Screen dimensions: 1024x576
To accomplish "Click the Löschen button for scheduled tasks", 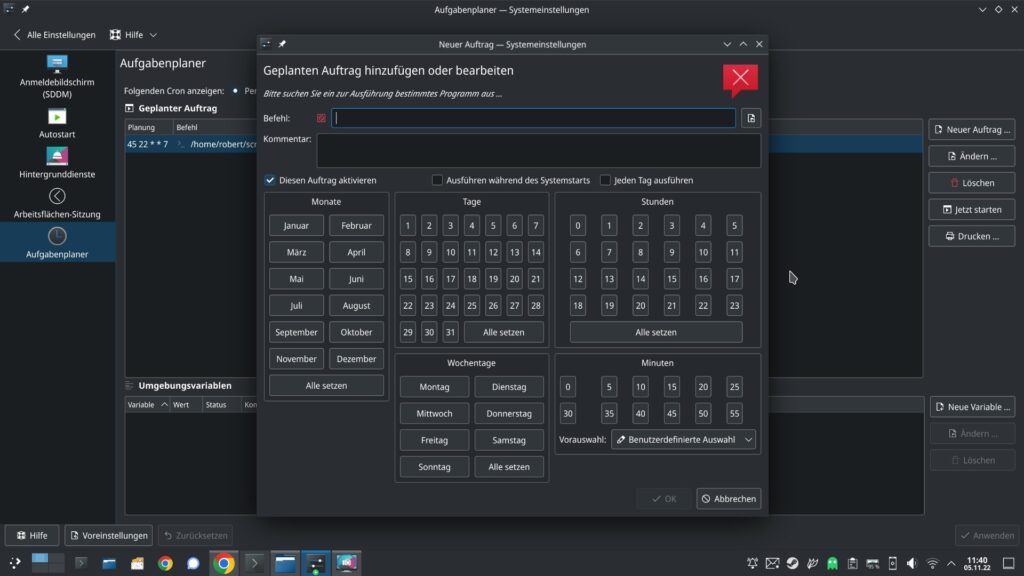I will click(972, 183).
